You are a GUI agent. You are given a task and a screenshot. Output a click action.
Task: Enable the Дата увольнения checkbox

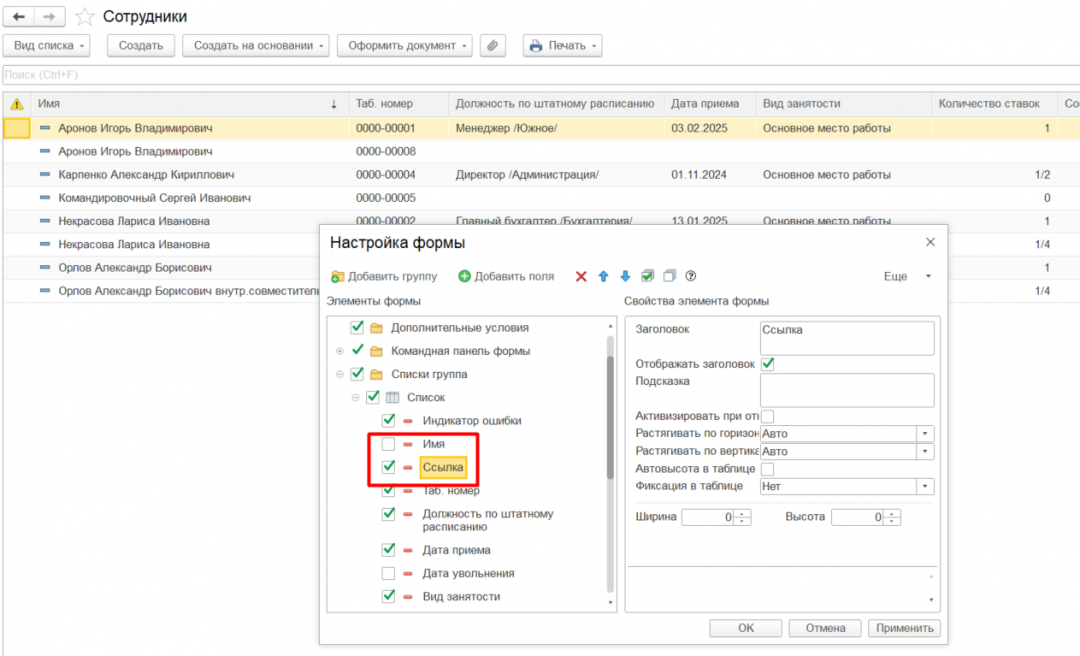coord(388,573)
